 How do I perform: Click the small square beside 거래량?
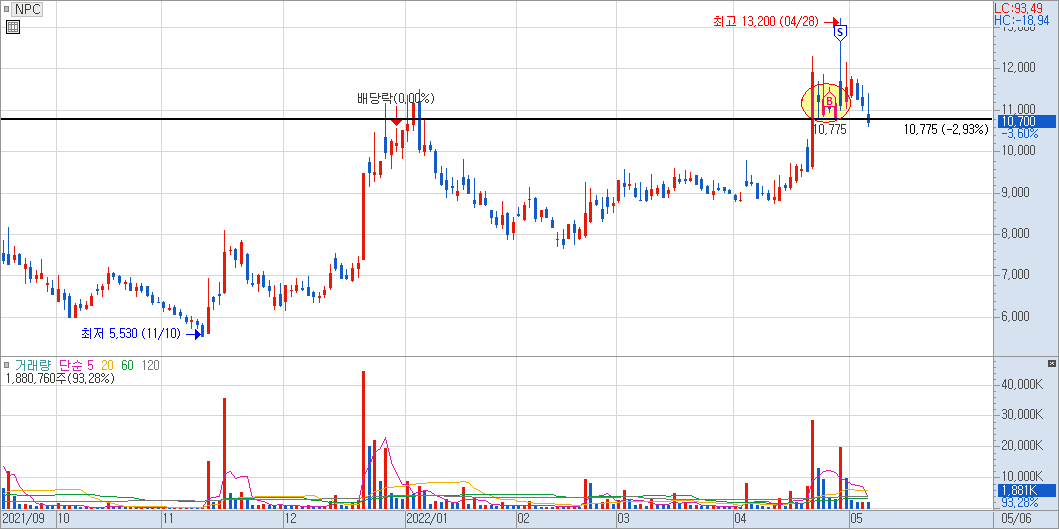[7, 366]
